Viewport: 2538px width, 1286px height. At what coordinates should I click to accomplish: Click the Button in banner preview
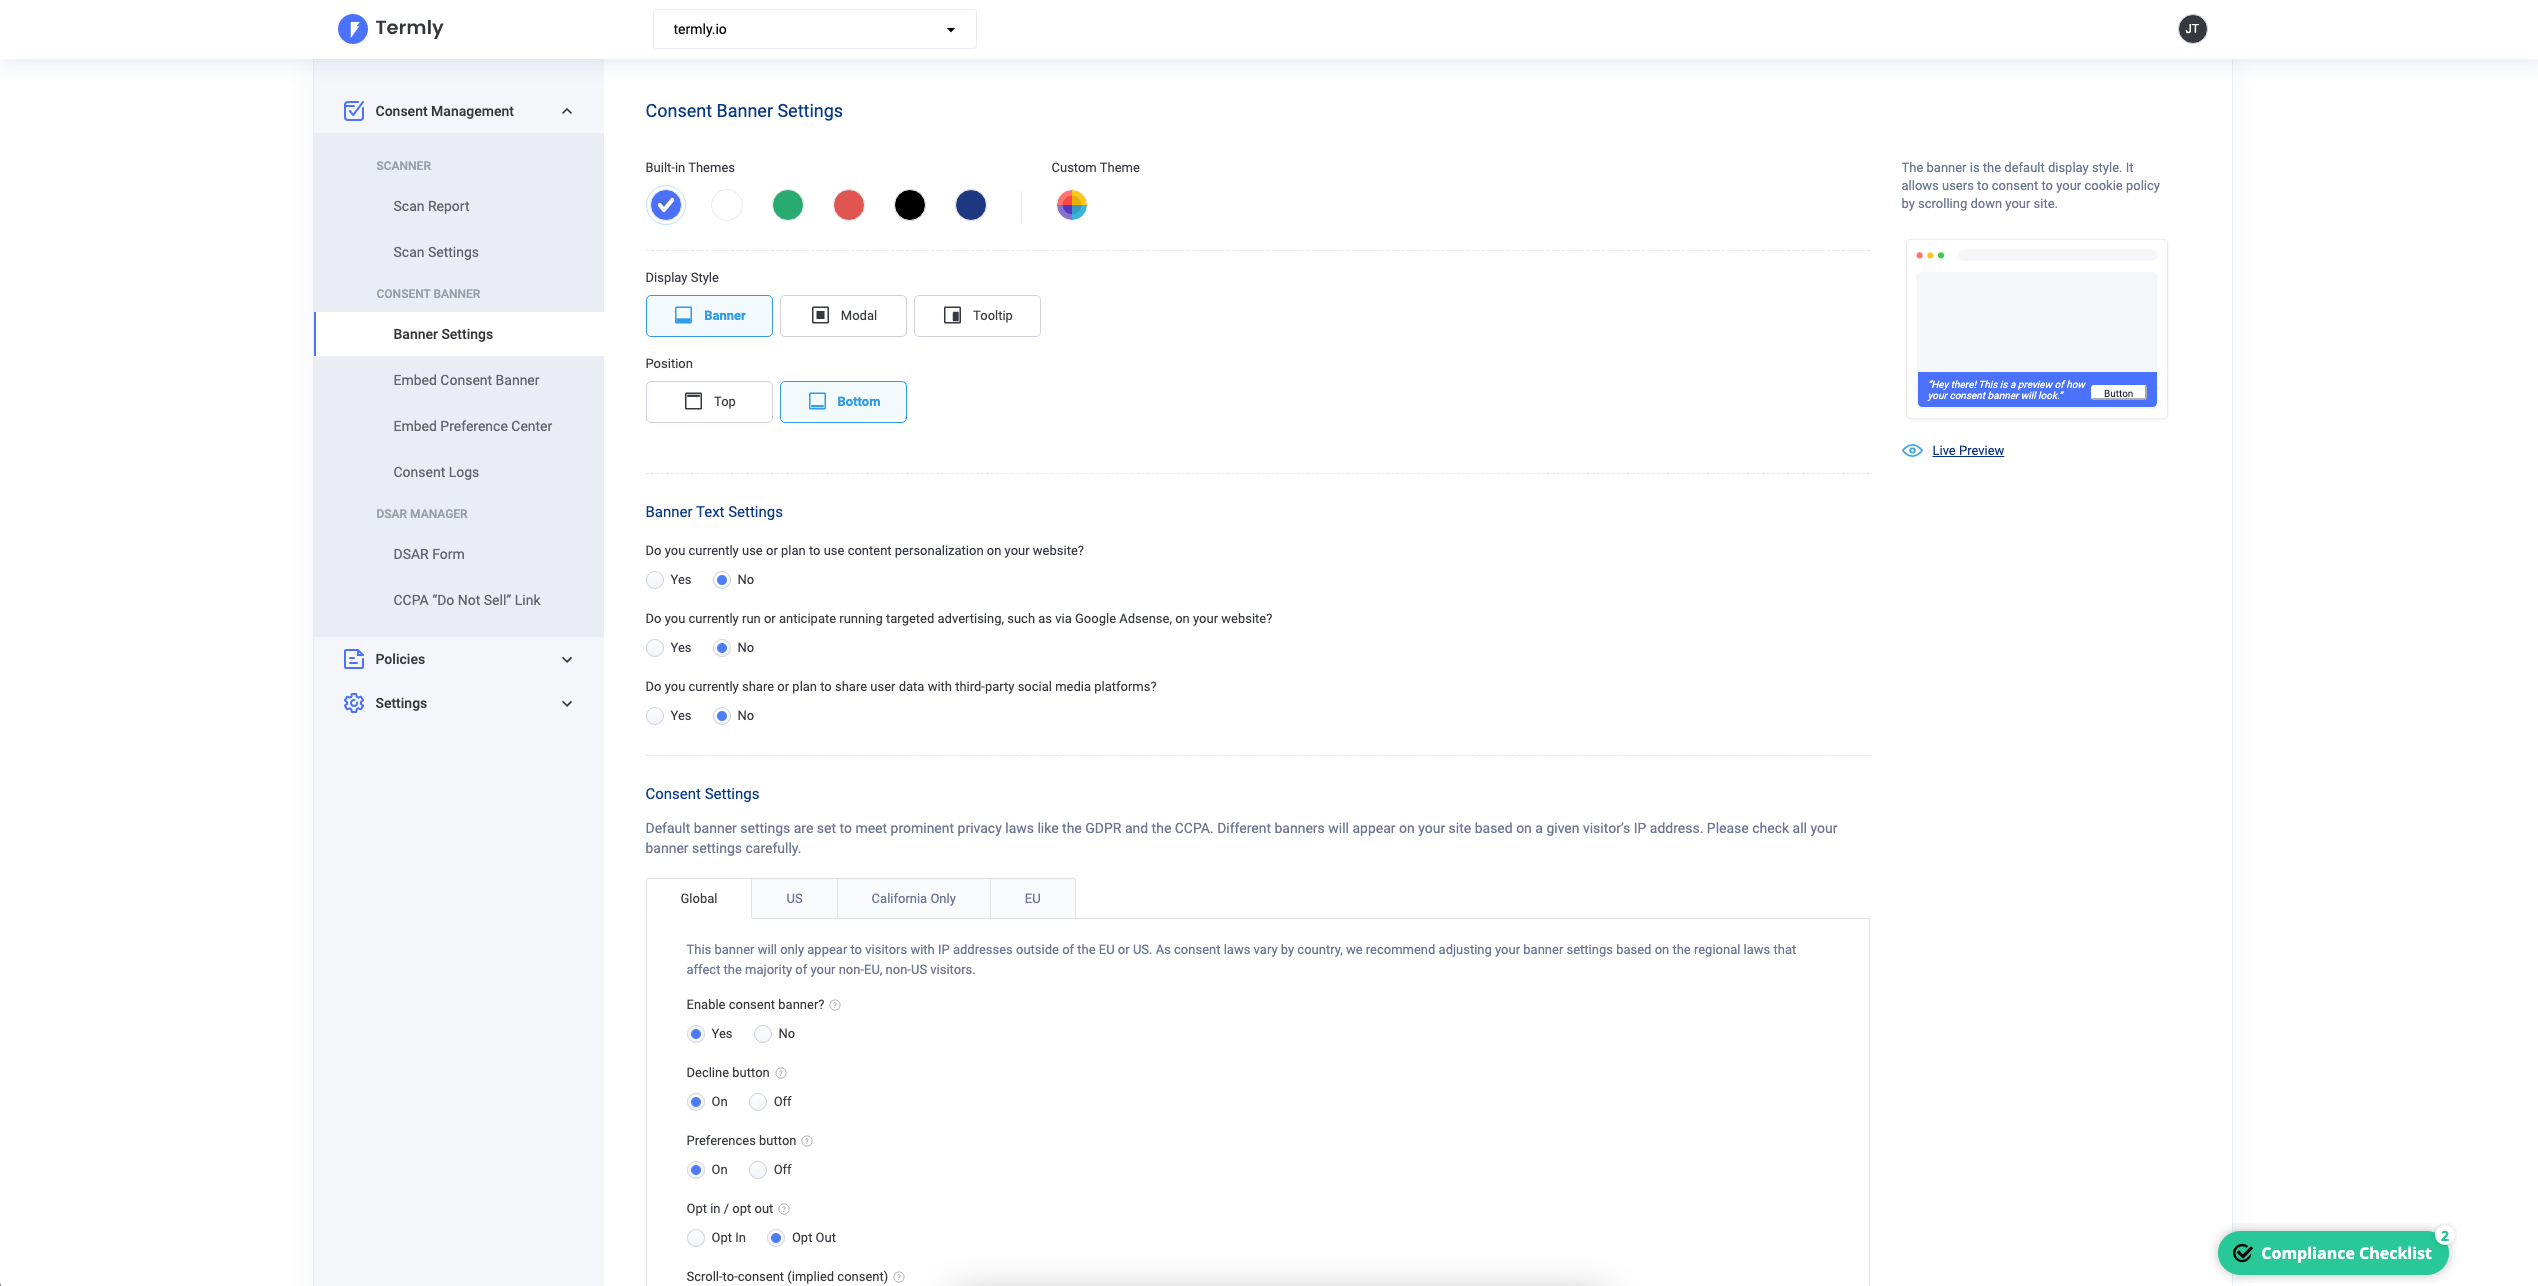coord(2118,393)
